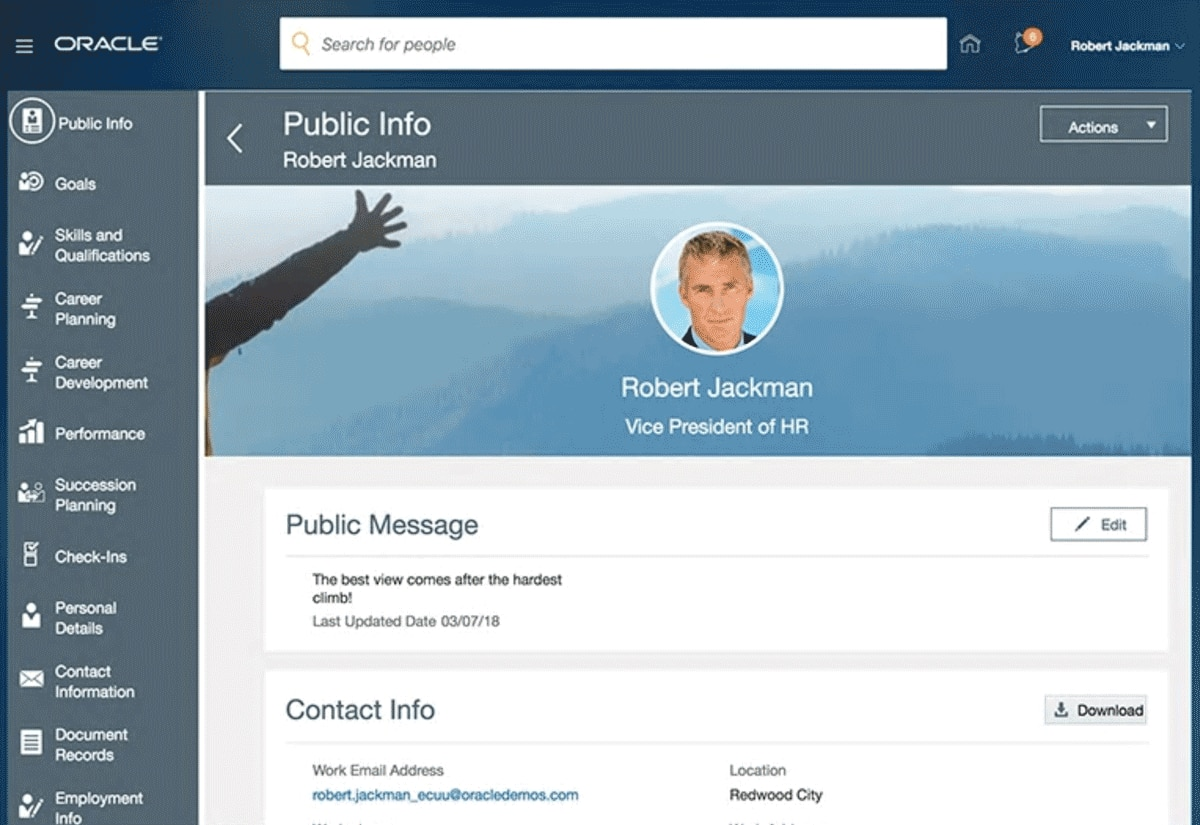
Task: Click the robert.jackman work email link
Action: (x=445, y=796)
